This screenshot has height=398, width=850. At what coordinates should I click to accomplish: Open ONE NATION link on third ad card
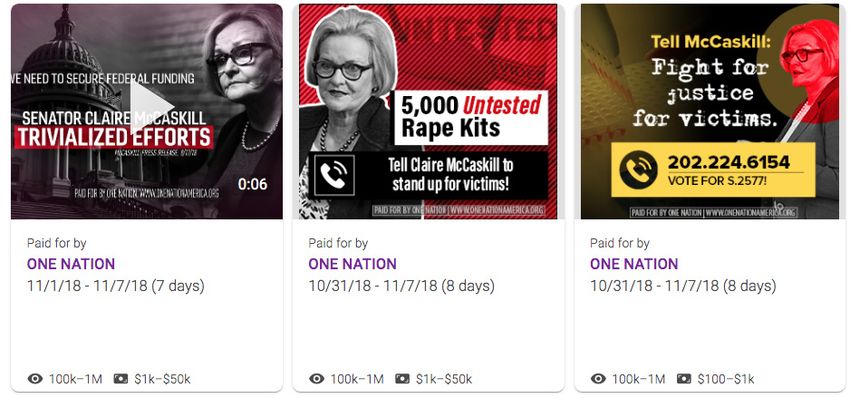pos(634,264)
